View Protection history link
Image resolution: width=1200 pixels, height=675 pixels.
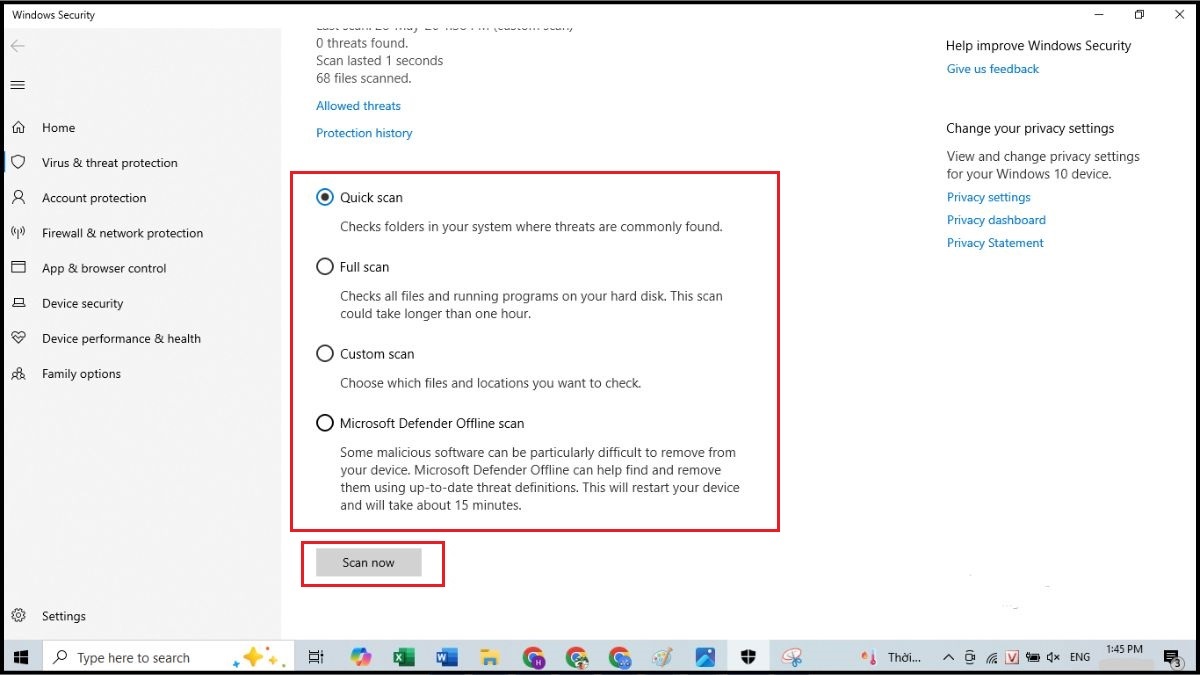click(364, 133)
